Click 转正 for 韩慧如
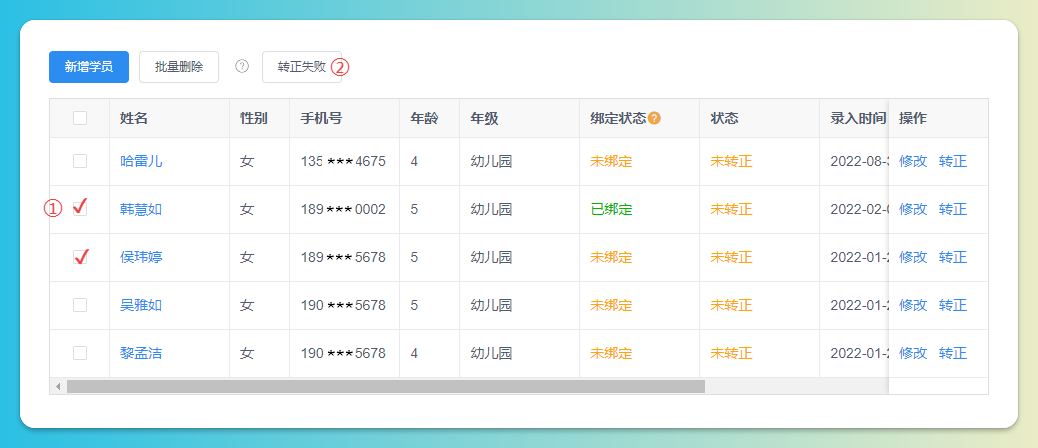 point(953,209)
